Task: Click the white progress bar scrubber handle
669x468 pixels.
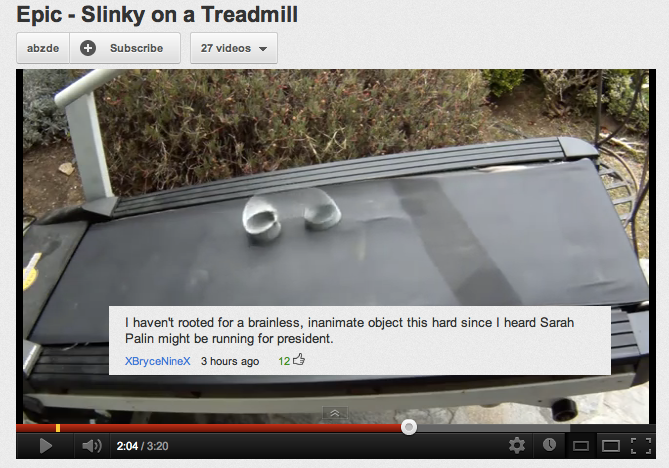Action: [x=409, y=427]
